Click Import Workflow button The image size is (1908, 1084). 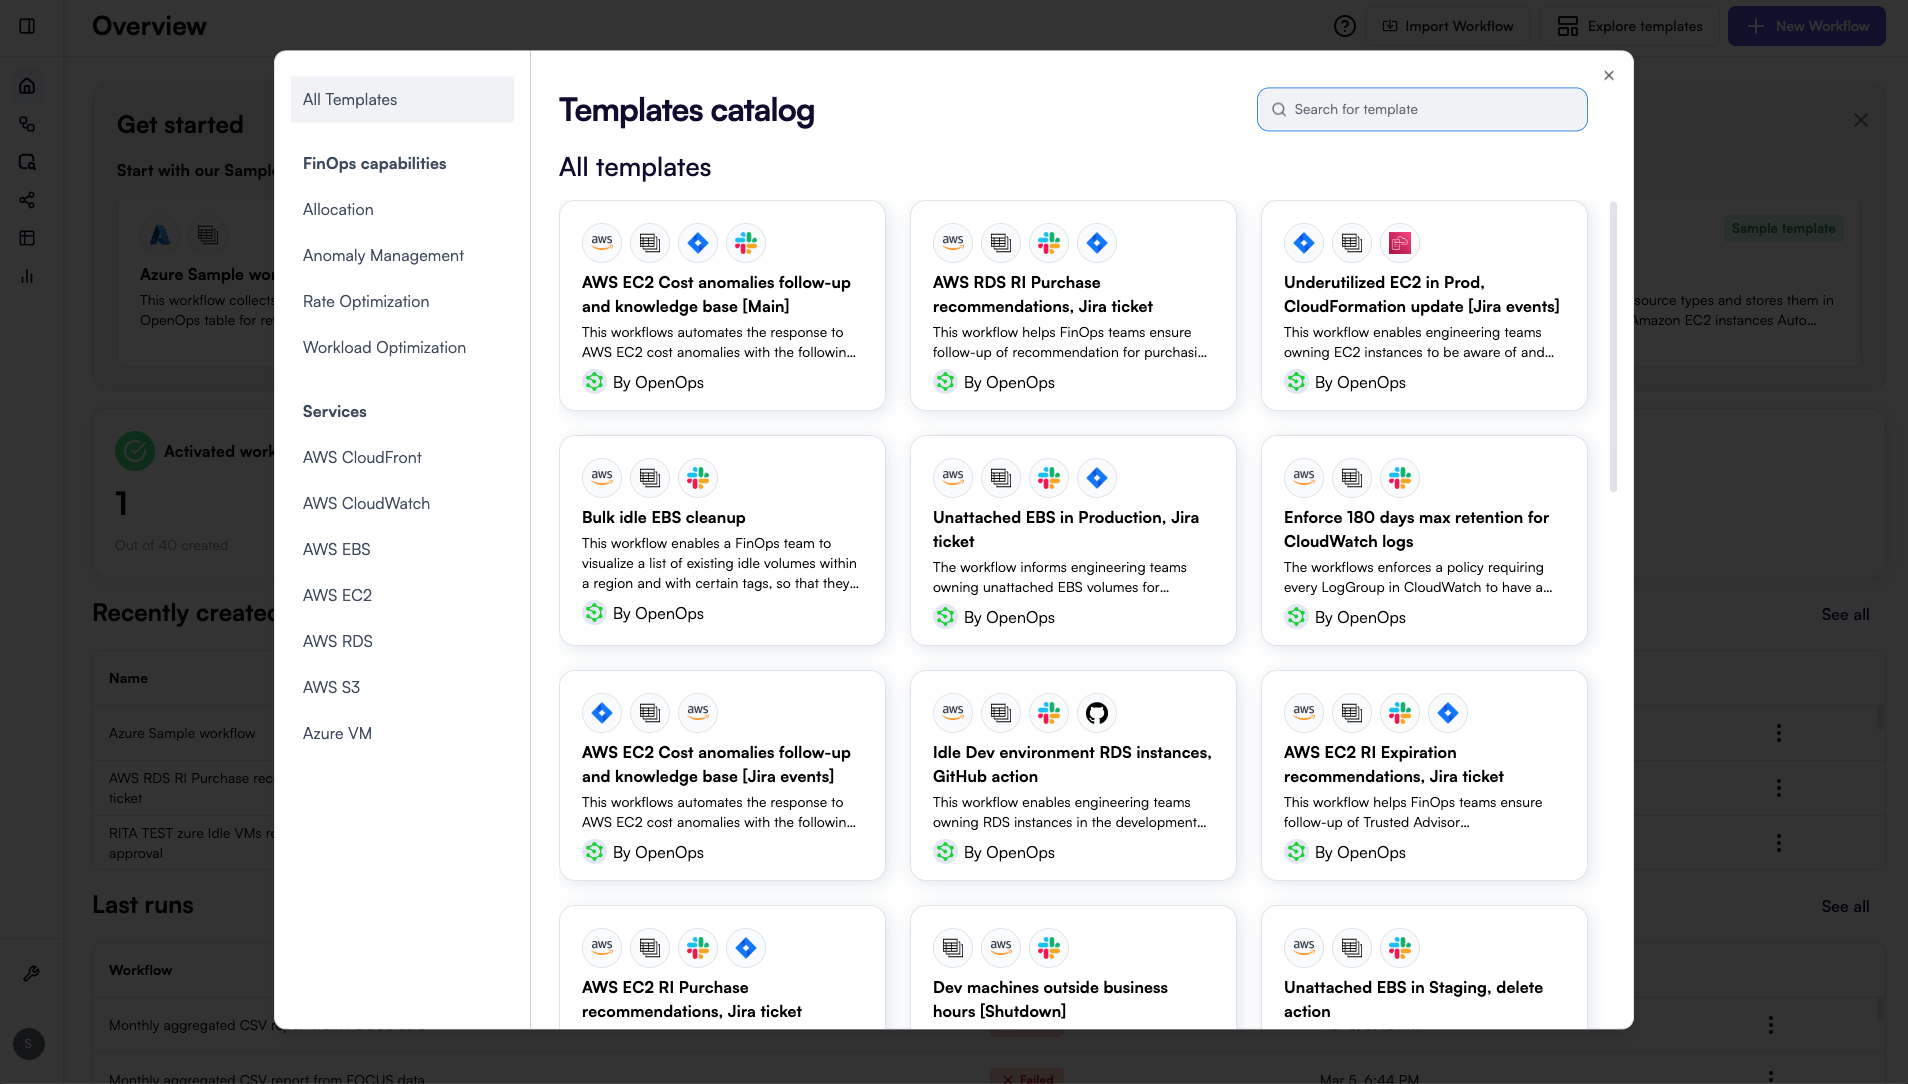[x=1448, y=26]
